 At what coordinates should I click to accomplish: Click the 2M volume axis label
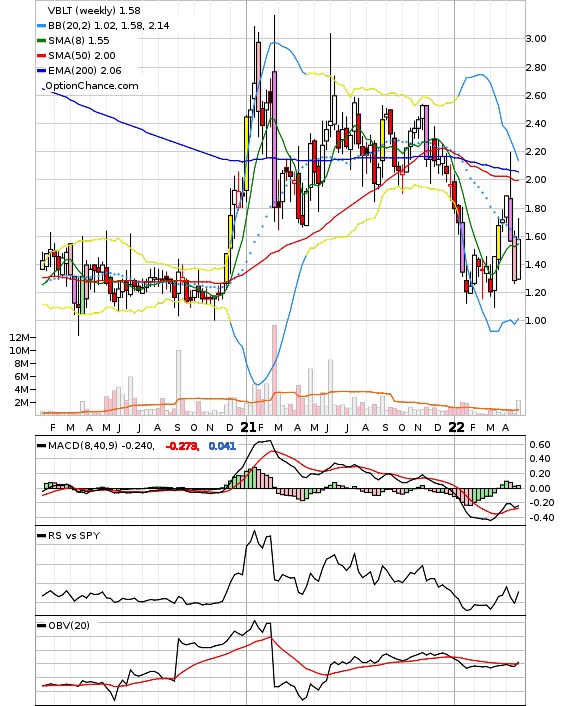tap(22, 403)
